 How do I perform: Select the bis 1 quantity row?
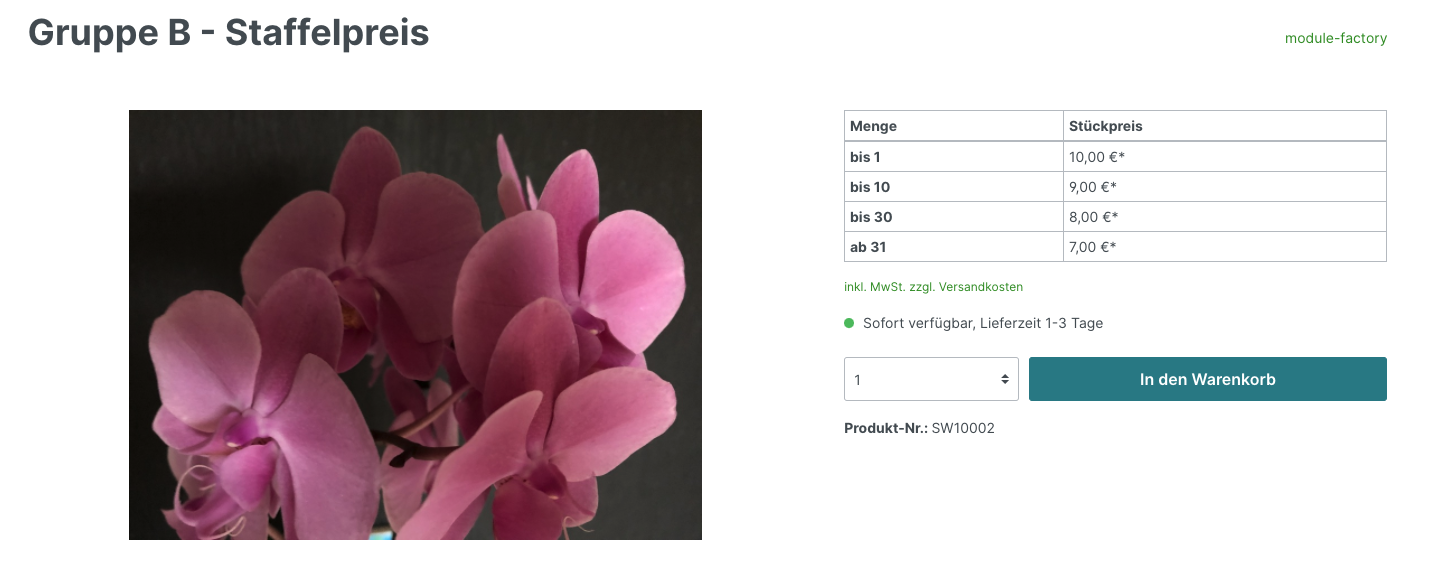point(1115,157)
